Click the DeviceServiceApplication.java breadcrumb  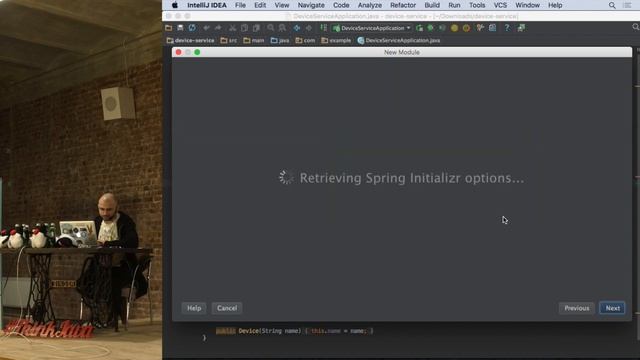[x=399, y=40]
